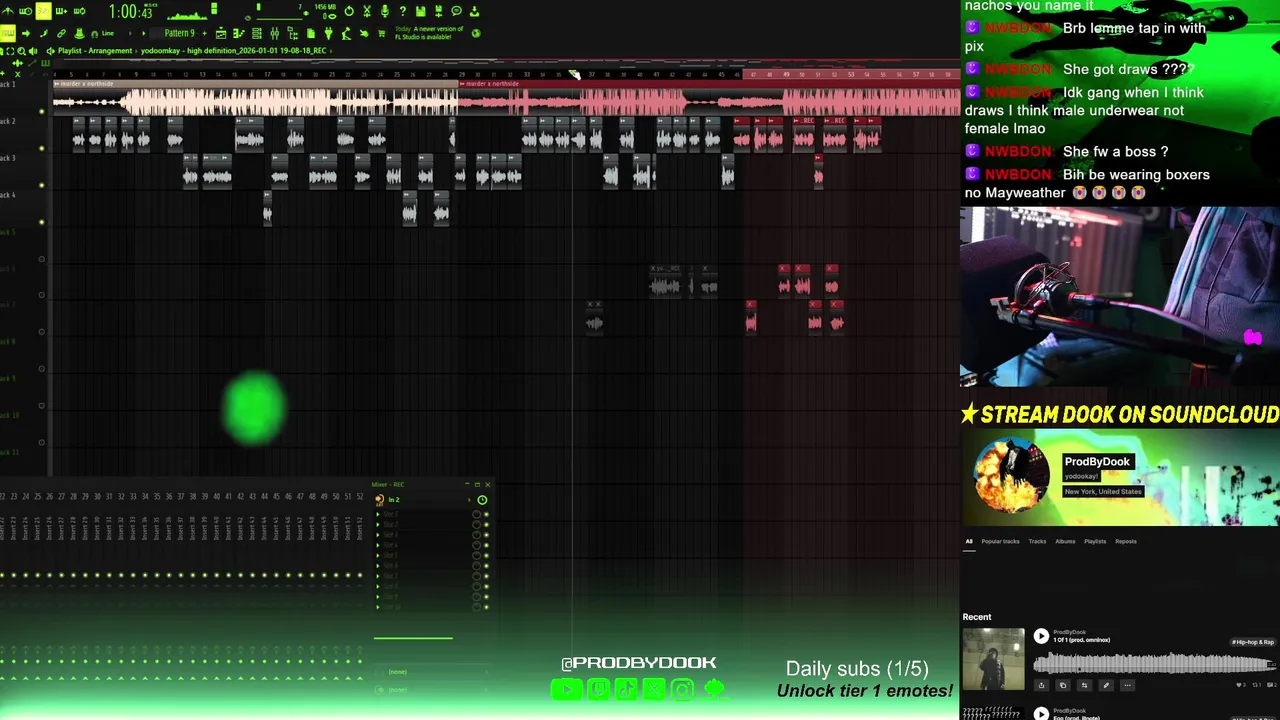Toggle mute on playlist Track 3

[41, 185]
